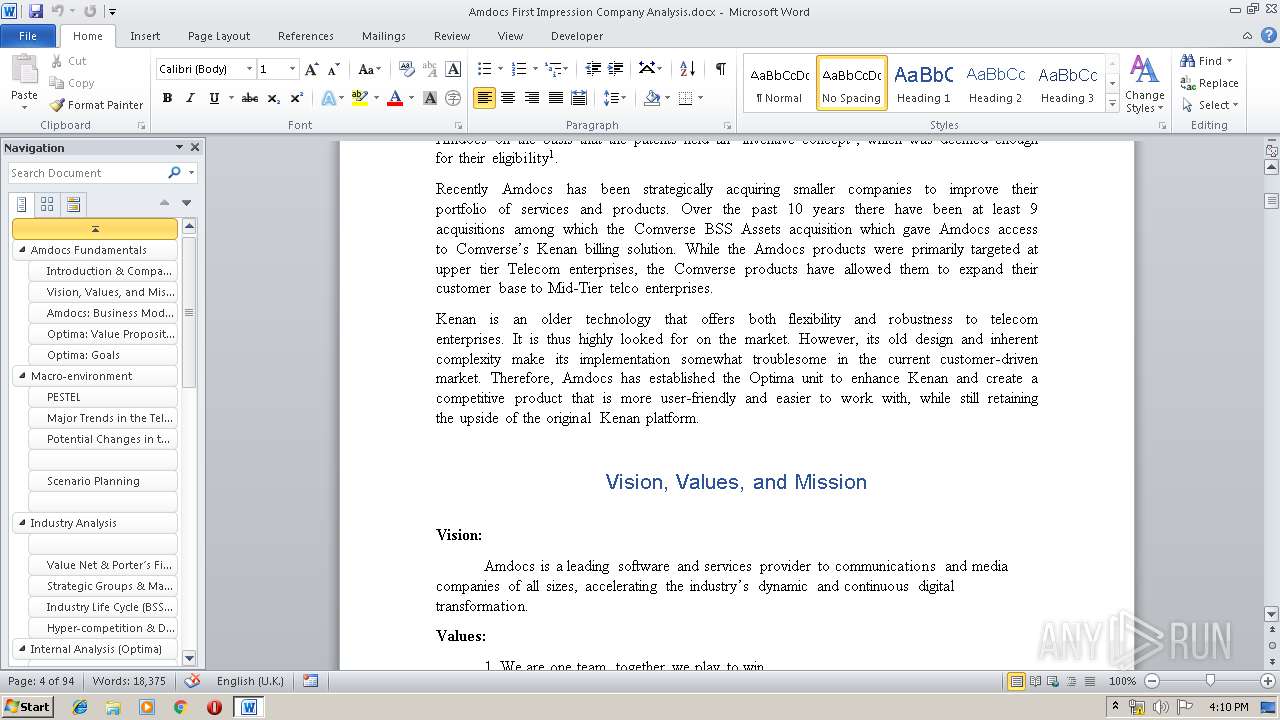
Task: Align text to the right
Action: [x=531, y=98]
